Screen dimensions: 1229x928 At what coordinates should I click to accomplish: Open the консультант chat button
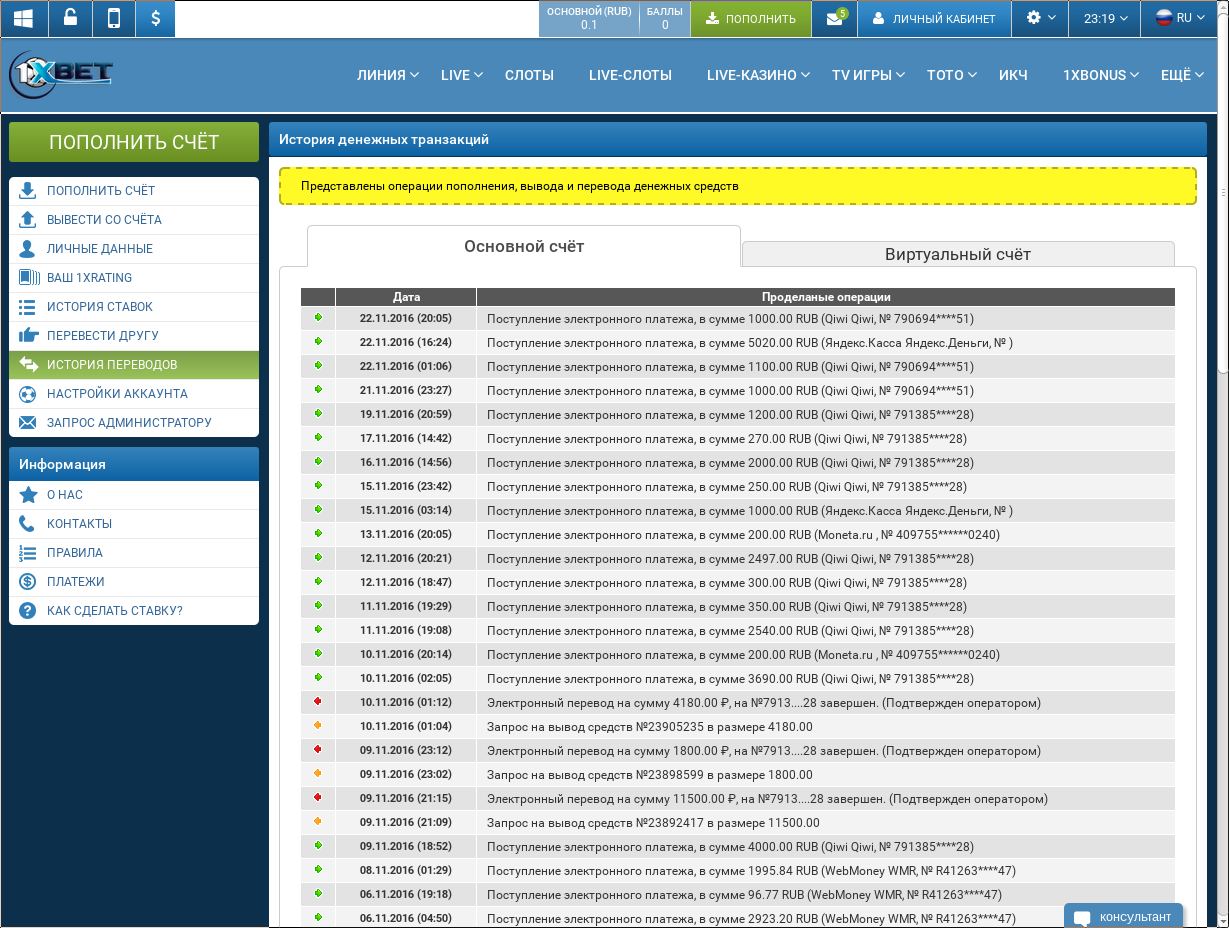tap(1123, 916)
